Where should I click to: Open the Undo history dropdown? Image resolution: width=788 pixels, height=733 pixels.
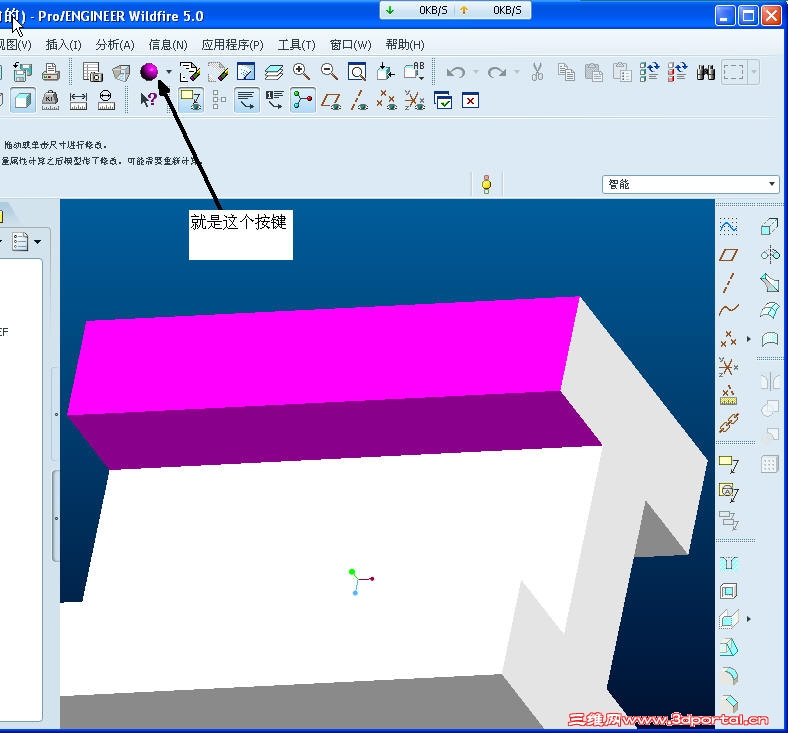pos(476,72)
